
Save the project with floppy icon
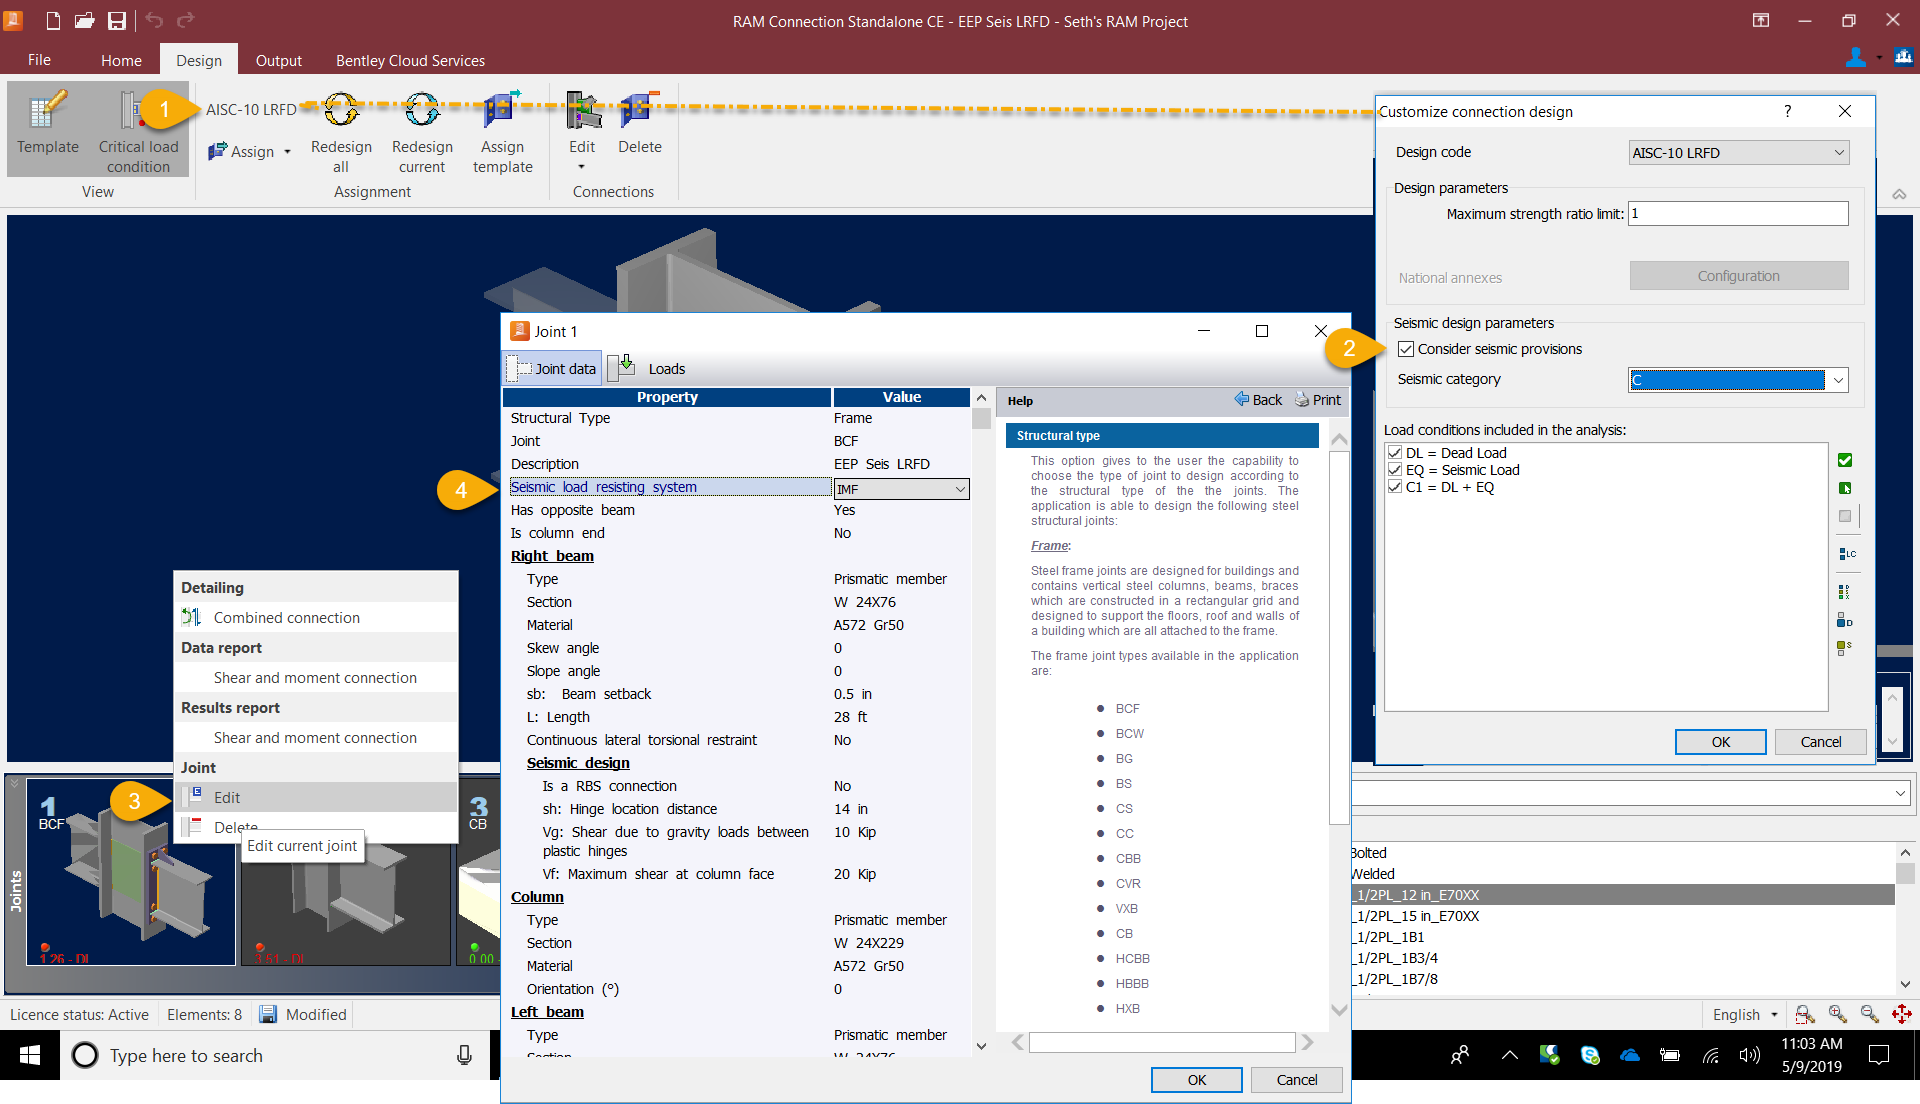pos(117,20)
